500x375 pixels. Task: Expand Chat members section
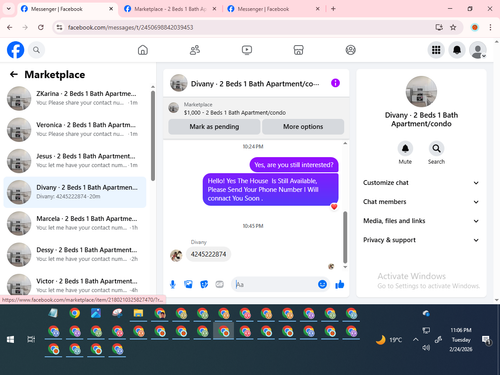coord(421,202)
